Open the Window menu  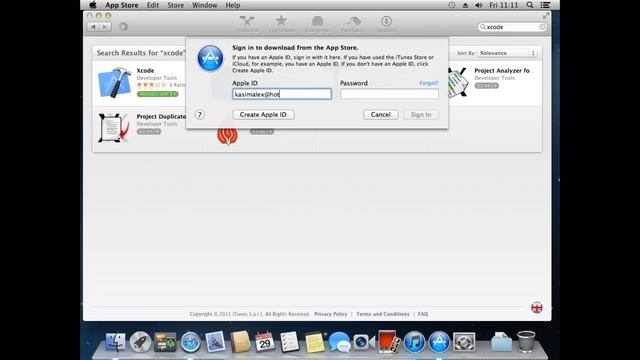(x=204, y=5)
